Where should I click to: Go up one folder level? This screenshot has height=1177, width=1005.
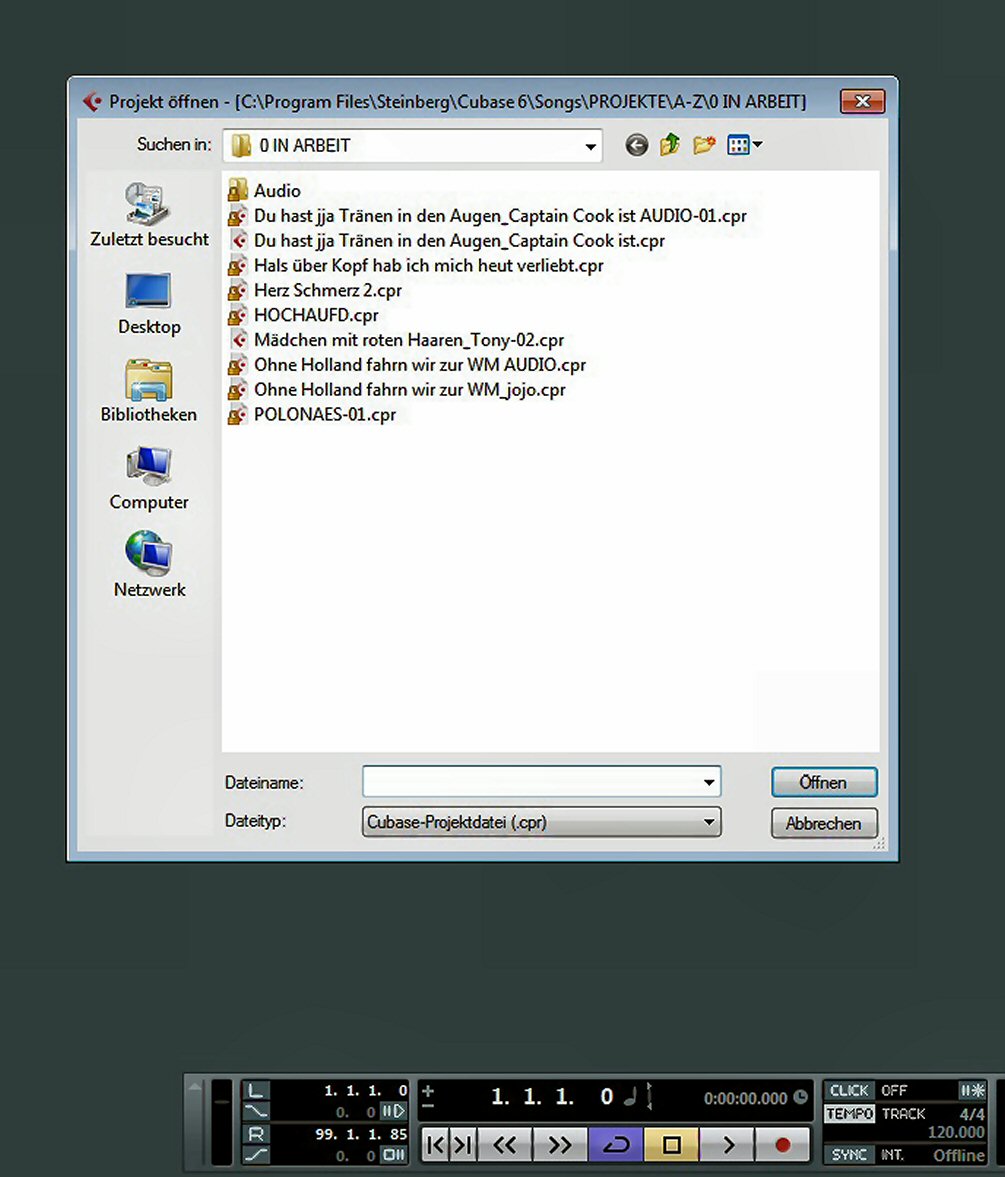click(670, 145)
